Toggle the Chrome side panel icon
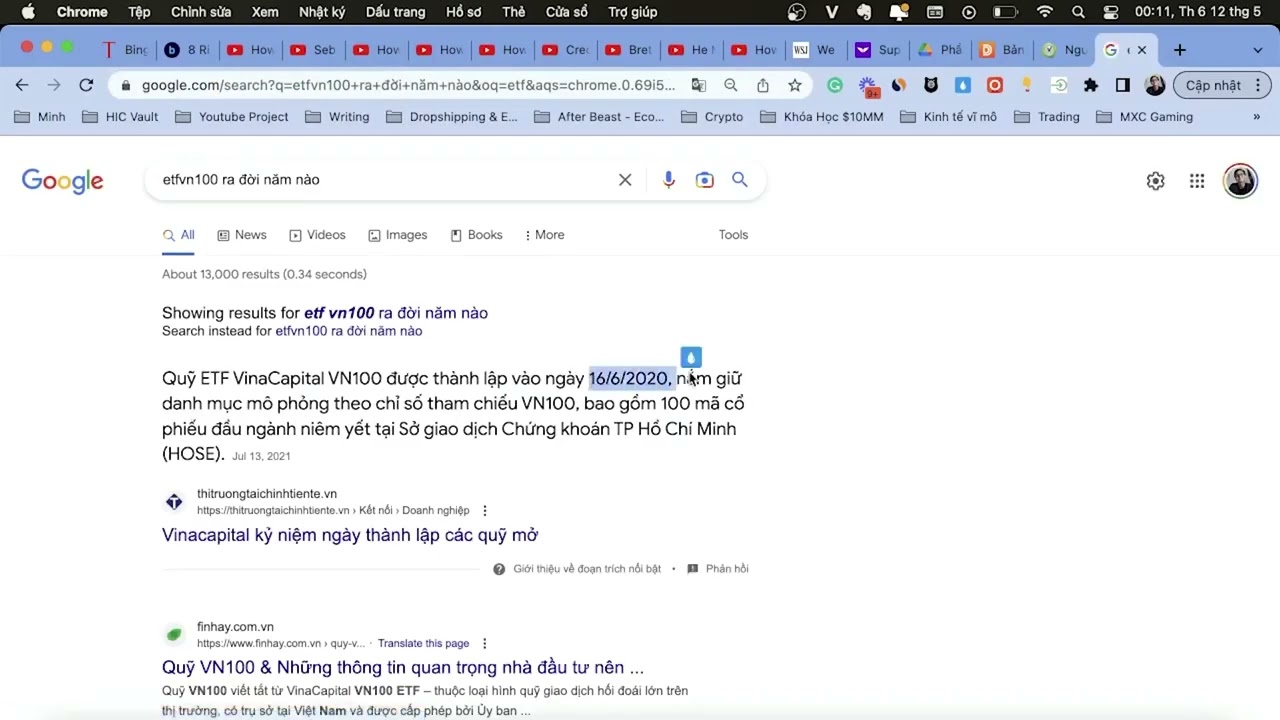This screenshot has width=1280, height=720. (x=1123, y=85)
